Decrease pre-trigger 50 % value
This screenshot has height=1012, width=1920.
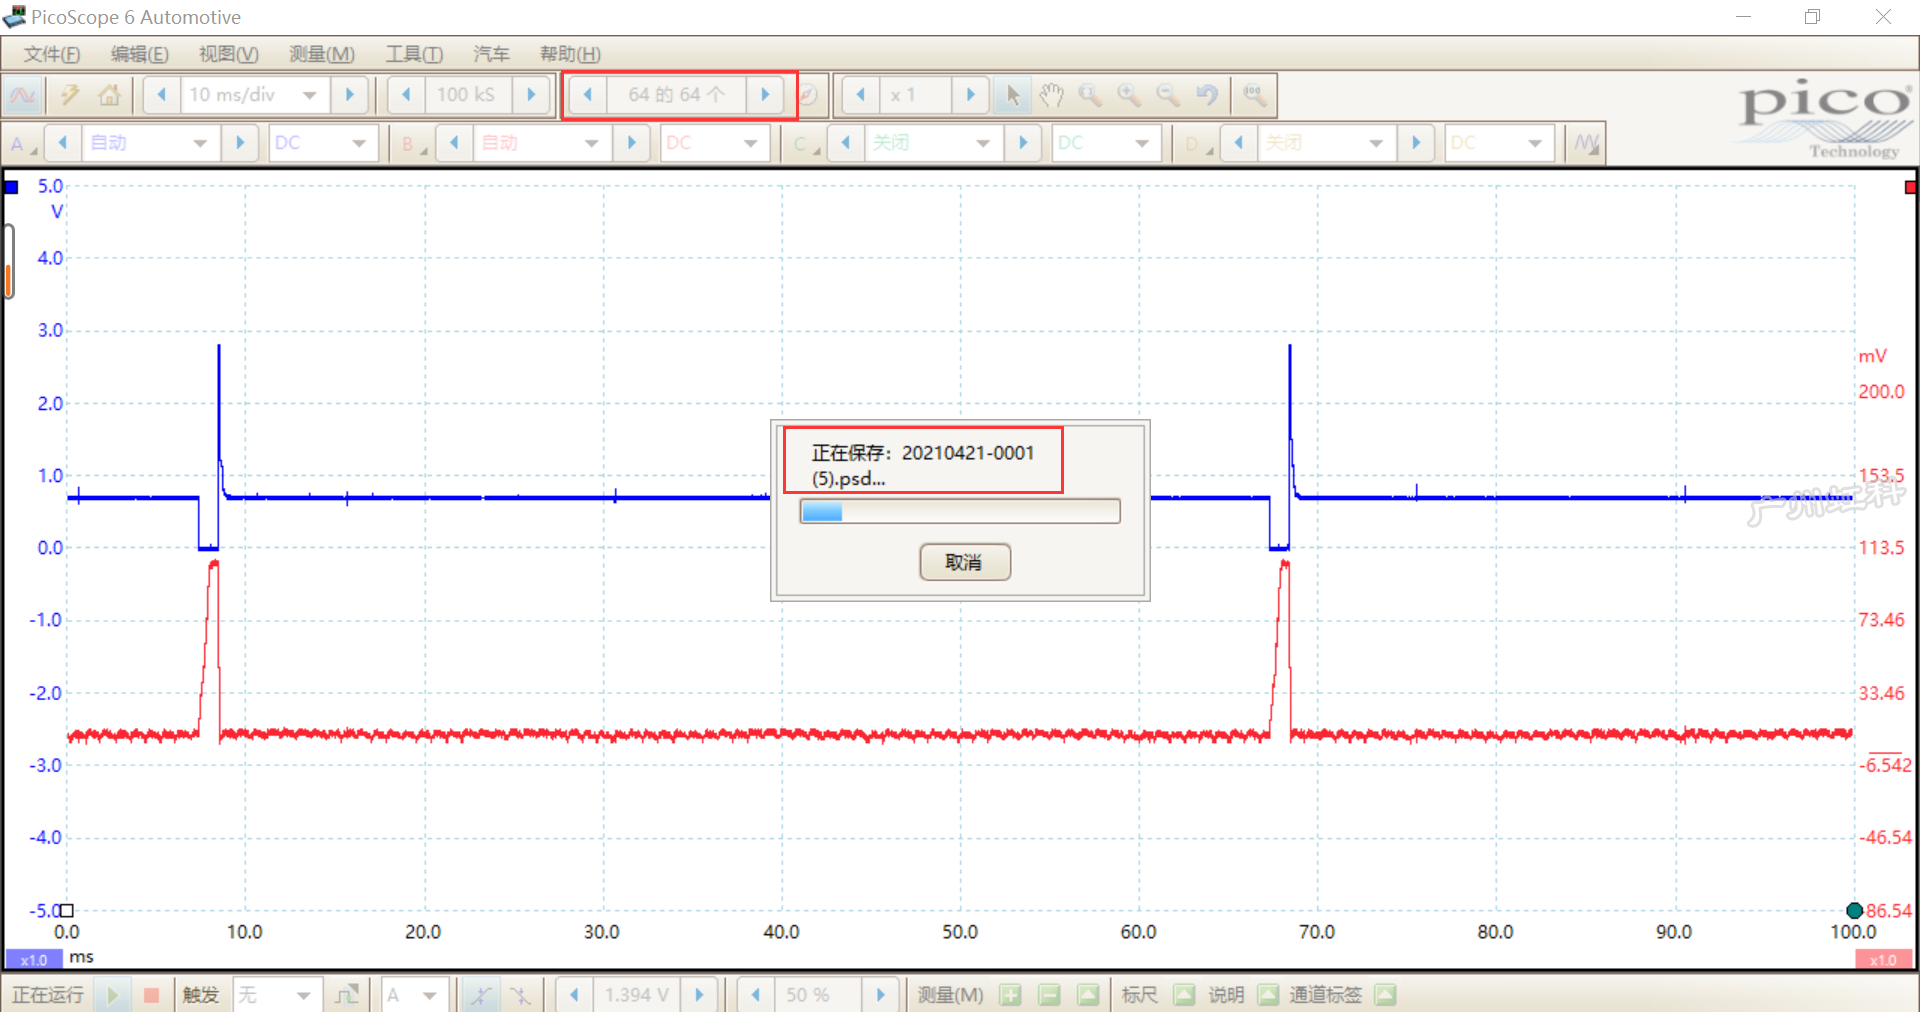[x=756, y=995]
